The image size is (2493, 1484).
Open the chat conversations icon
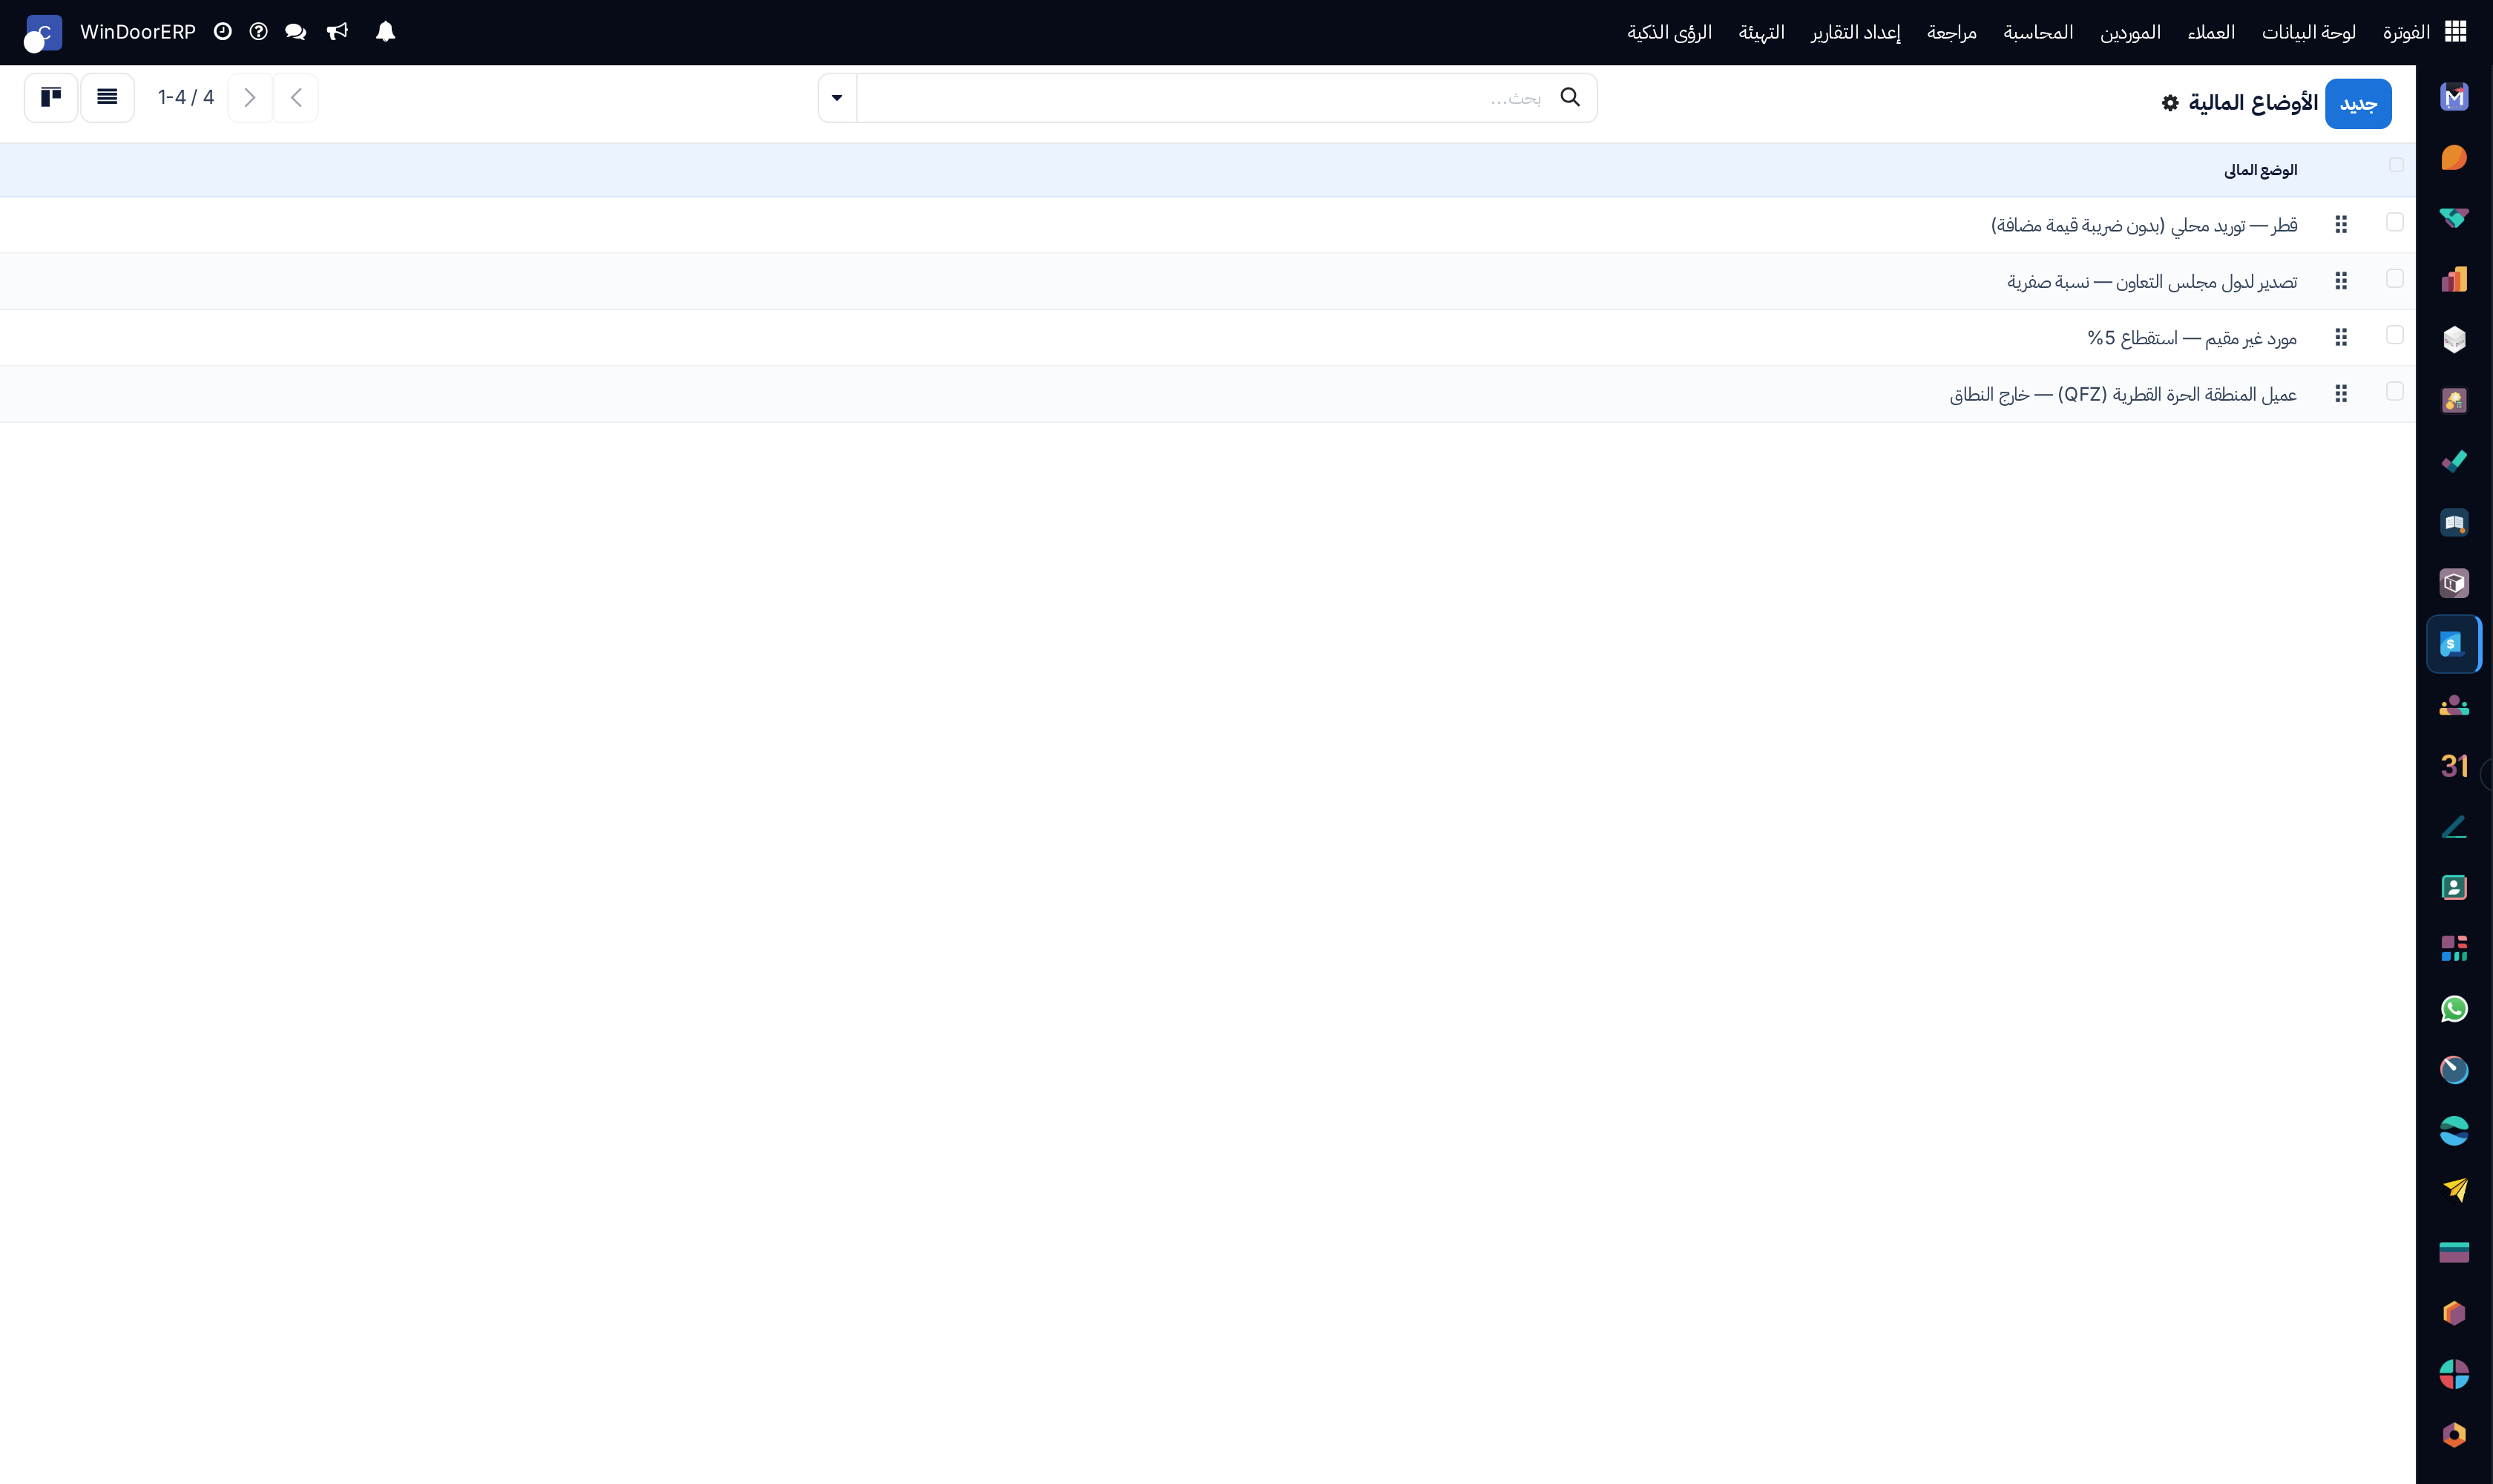295,32
